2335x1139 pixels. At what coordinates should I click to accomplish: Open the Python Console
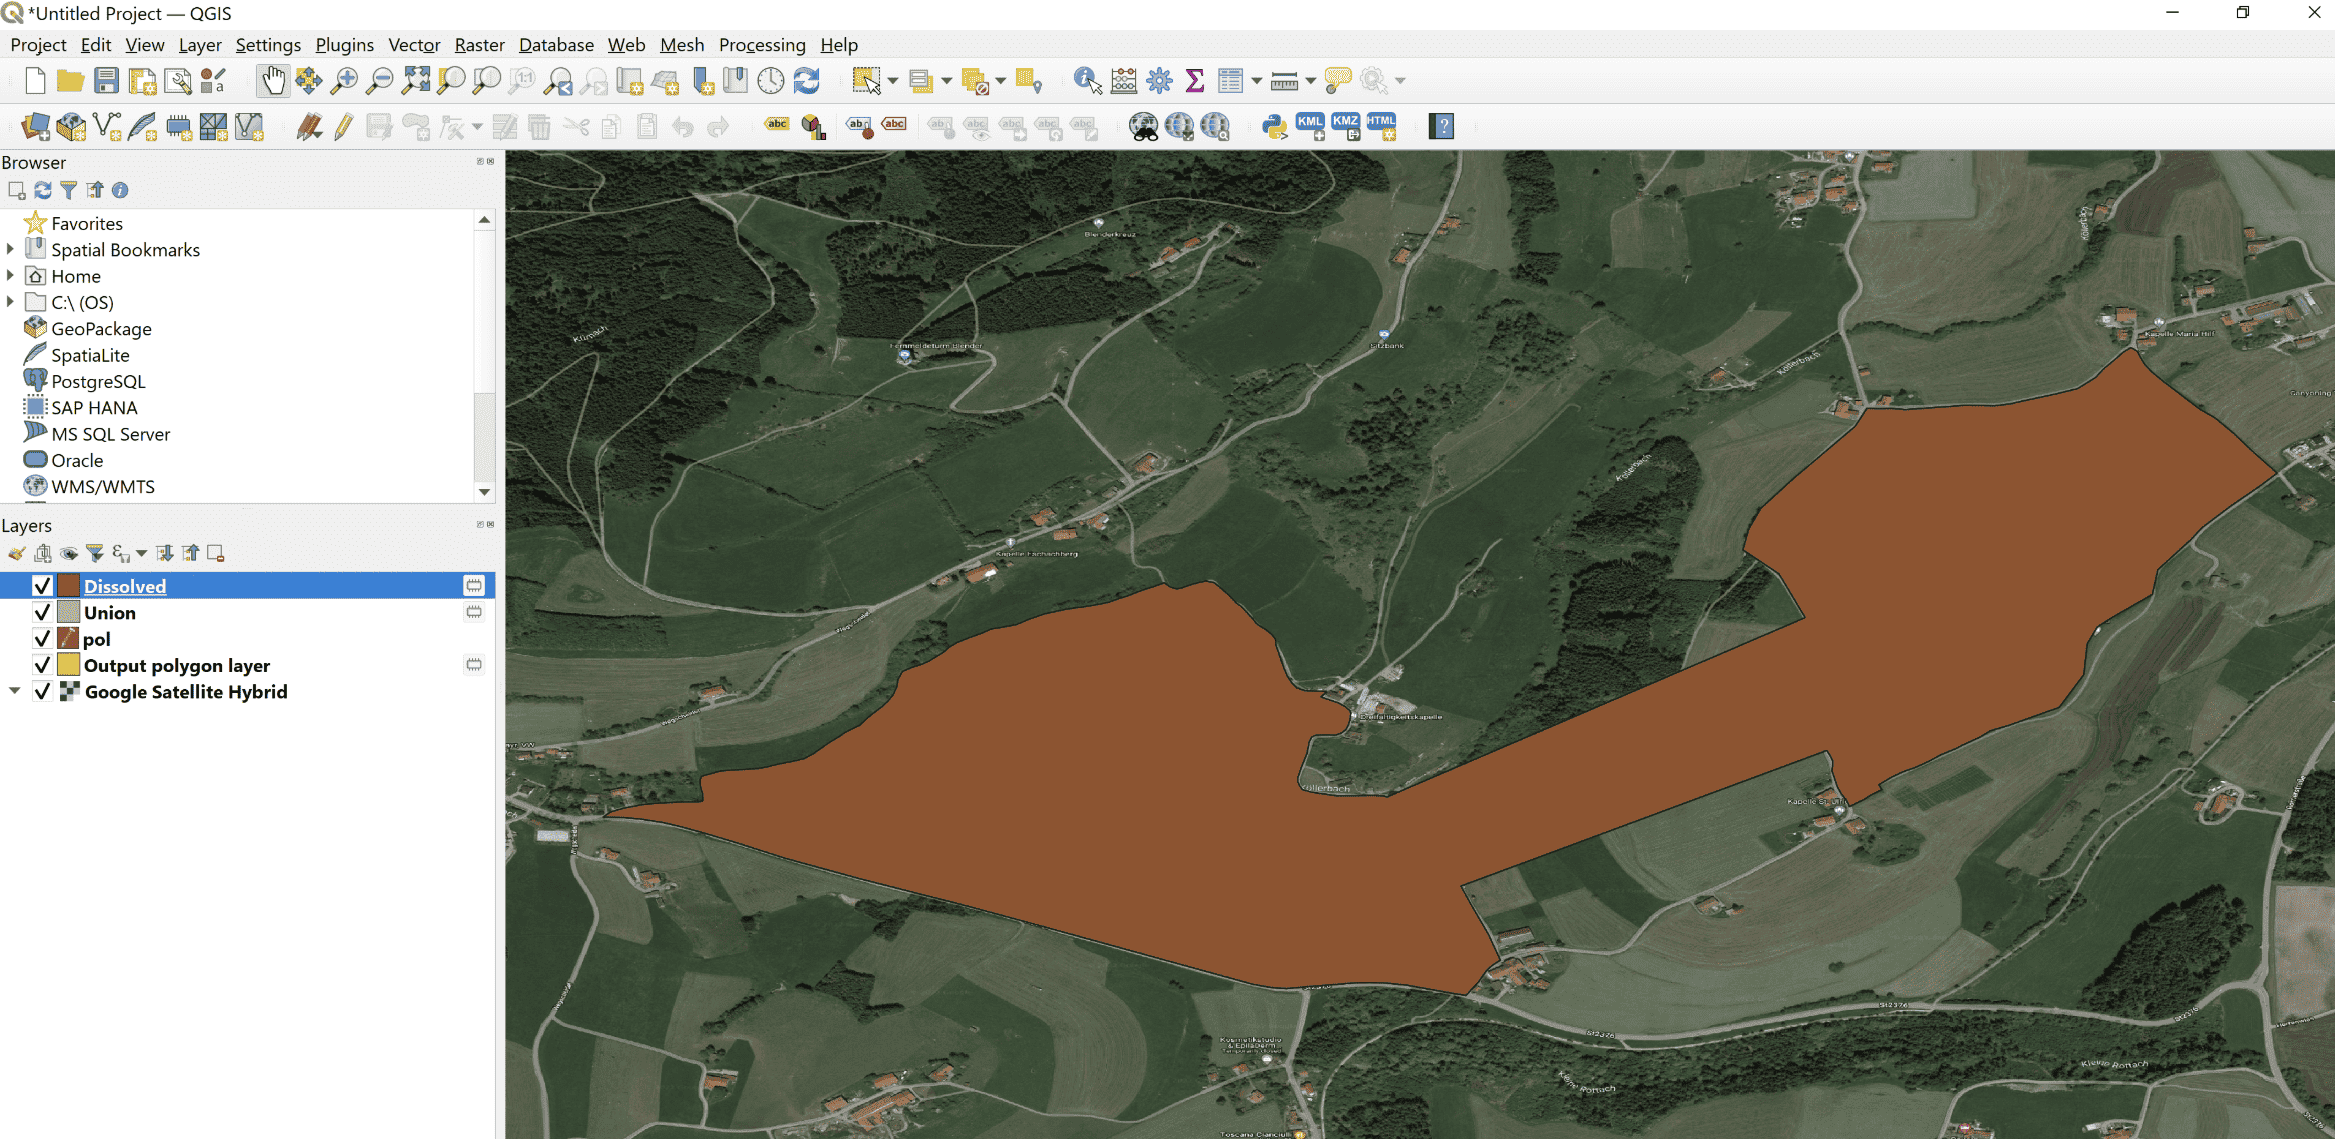[1277, 125]
